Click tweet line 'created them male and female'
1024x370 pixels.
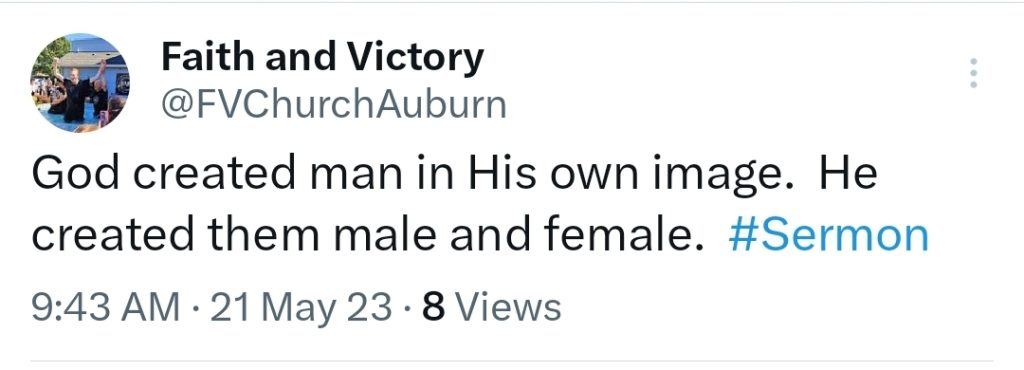pos(369,236)
